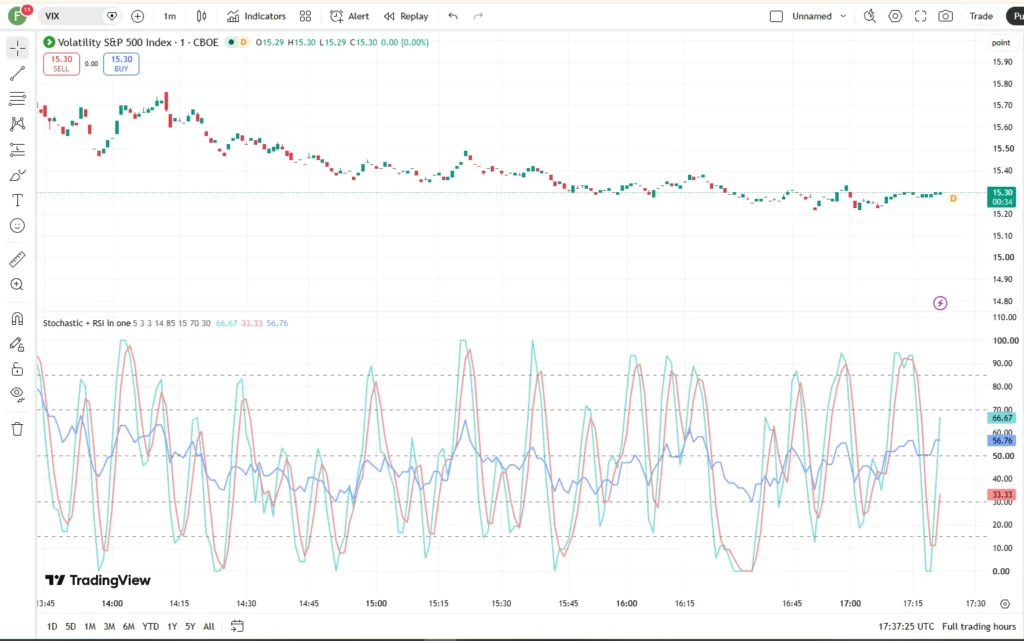The width and height of the screenshot is (1024, 641).
Task: Click the Stochastic + RSI in one legend
Action: point(87,323)
